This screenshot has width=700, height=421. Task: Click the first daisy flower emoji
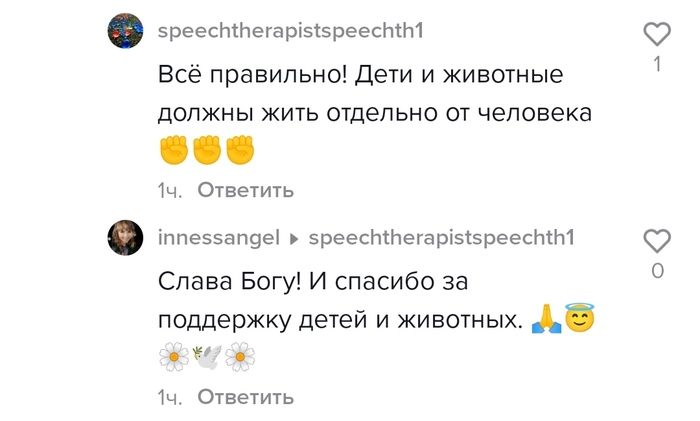[173, 357]
